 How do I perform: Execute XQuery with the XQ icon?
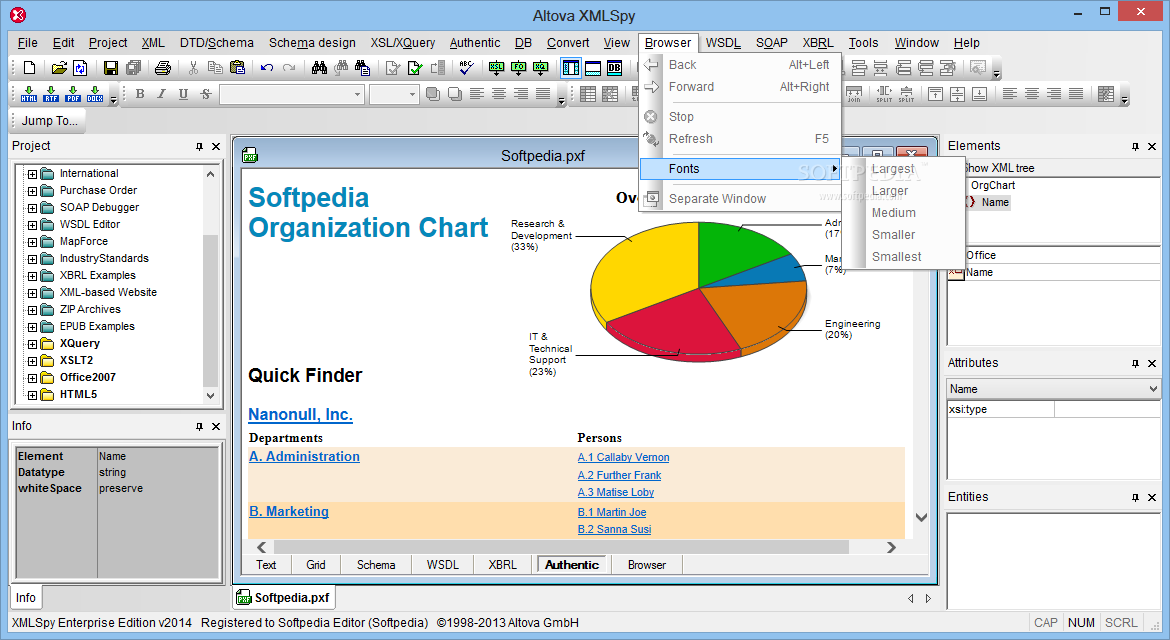[541, 68]
